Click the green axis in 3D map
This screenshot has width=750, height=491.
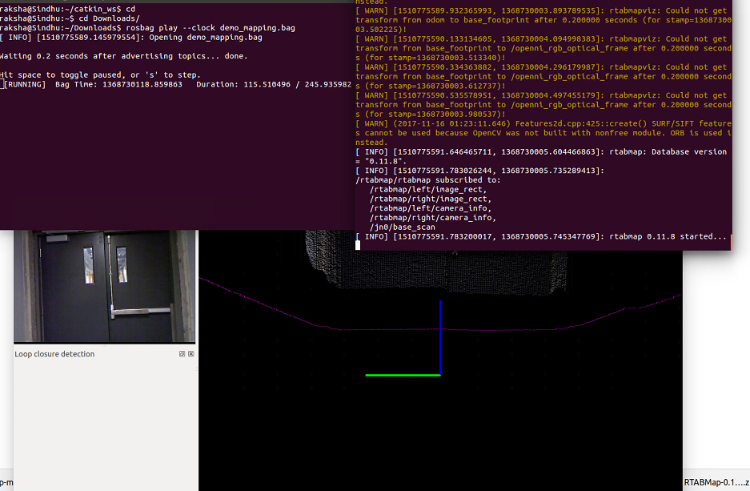pyautogui.click(x=402, y=375)
